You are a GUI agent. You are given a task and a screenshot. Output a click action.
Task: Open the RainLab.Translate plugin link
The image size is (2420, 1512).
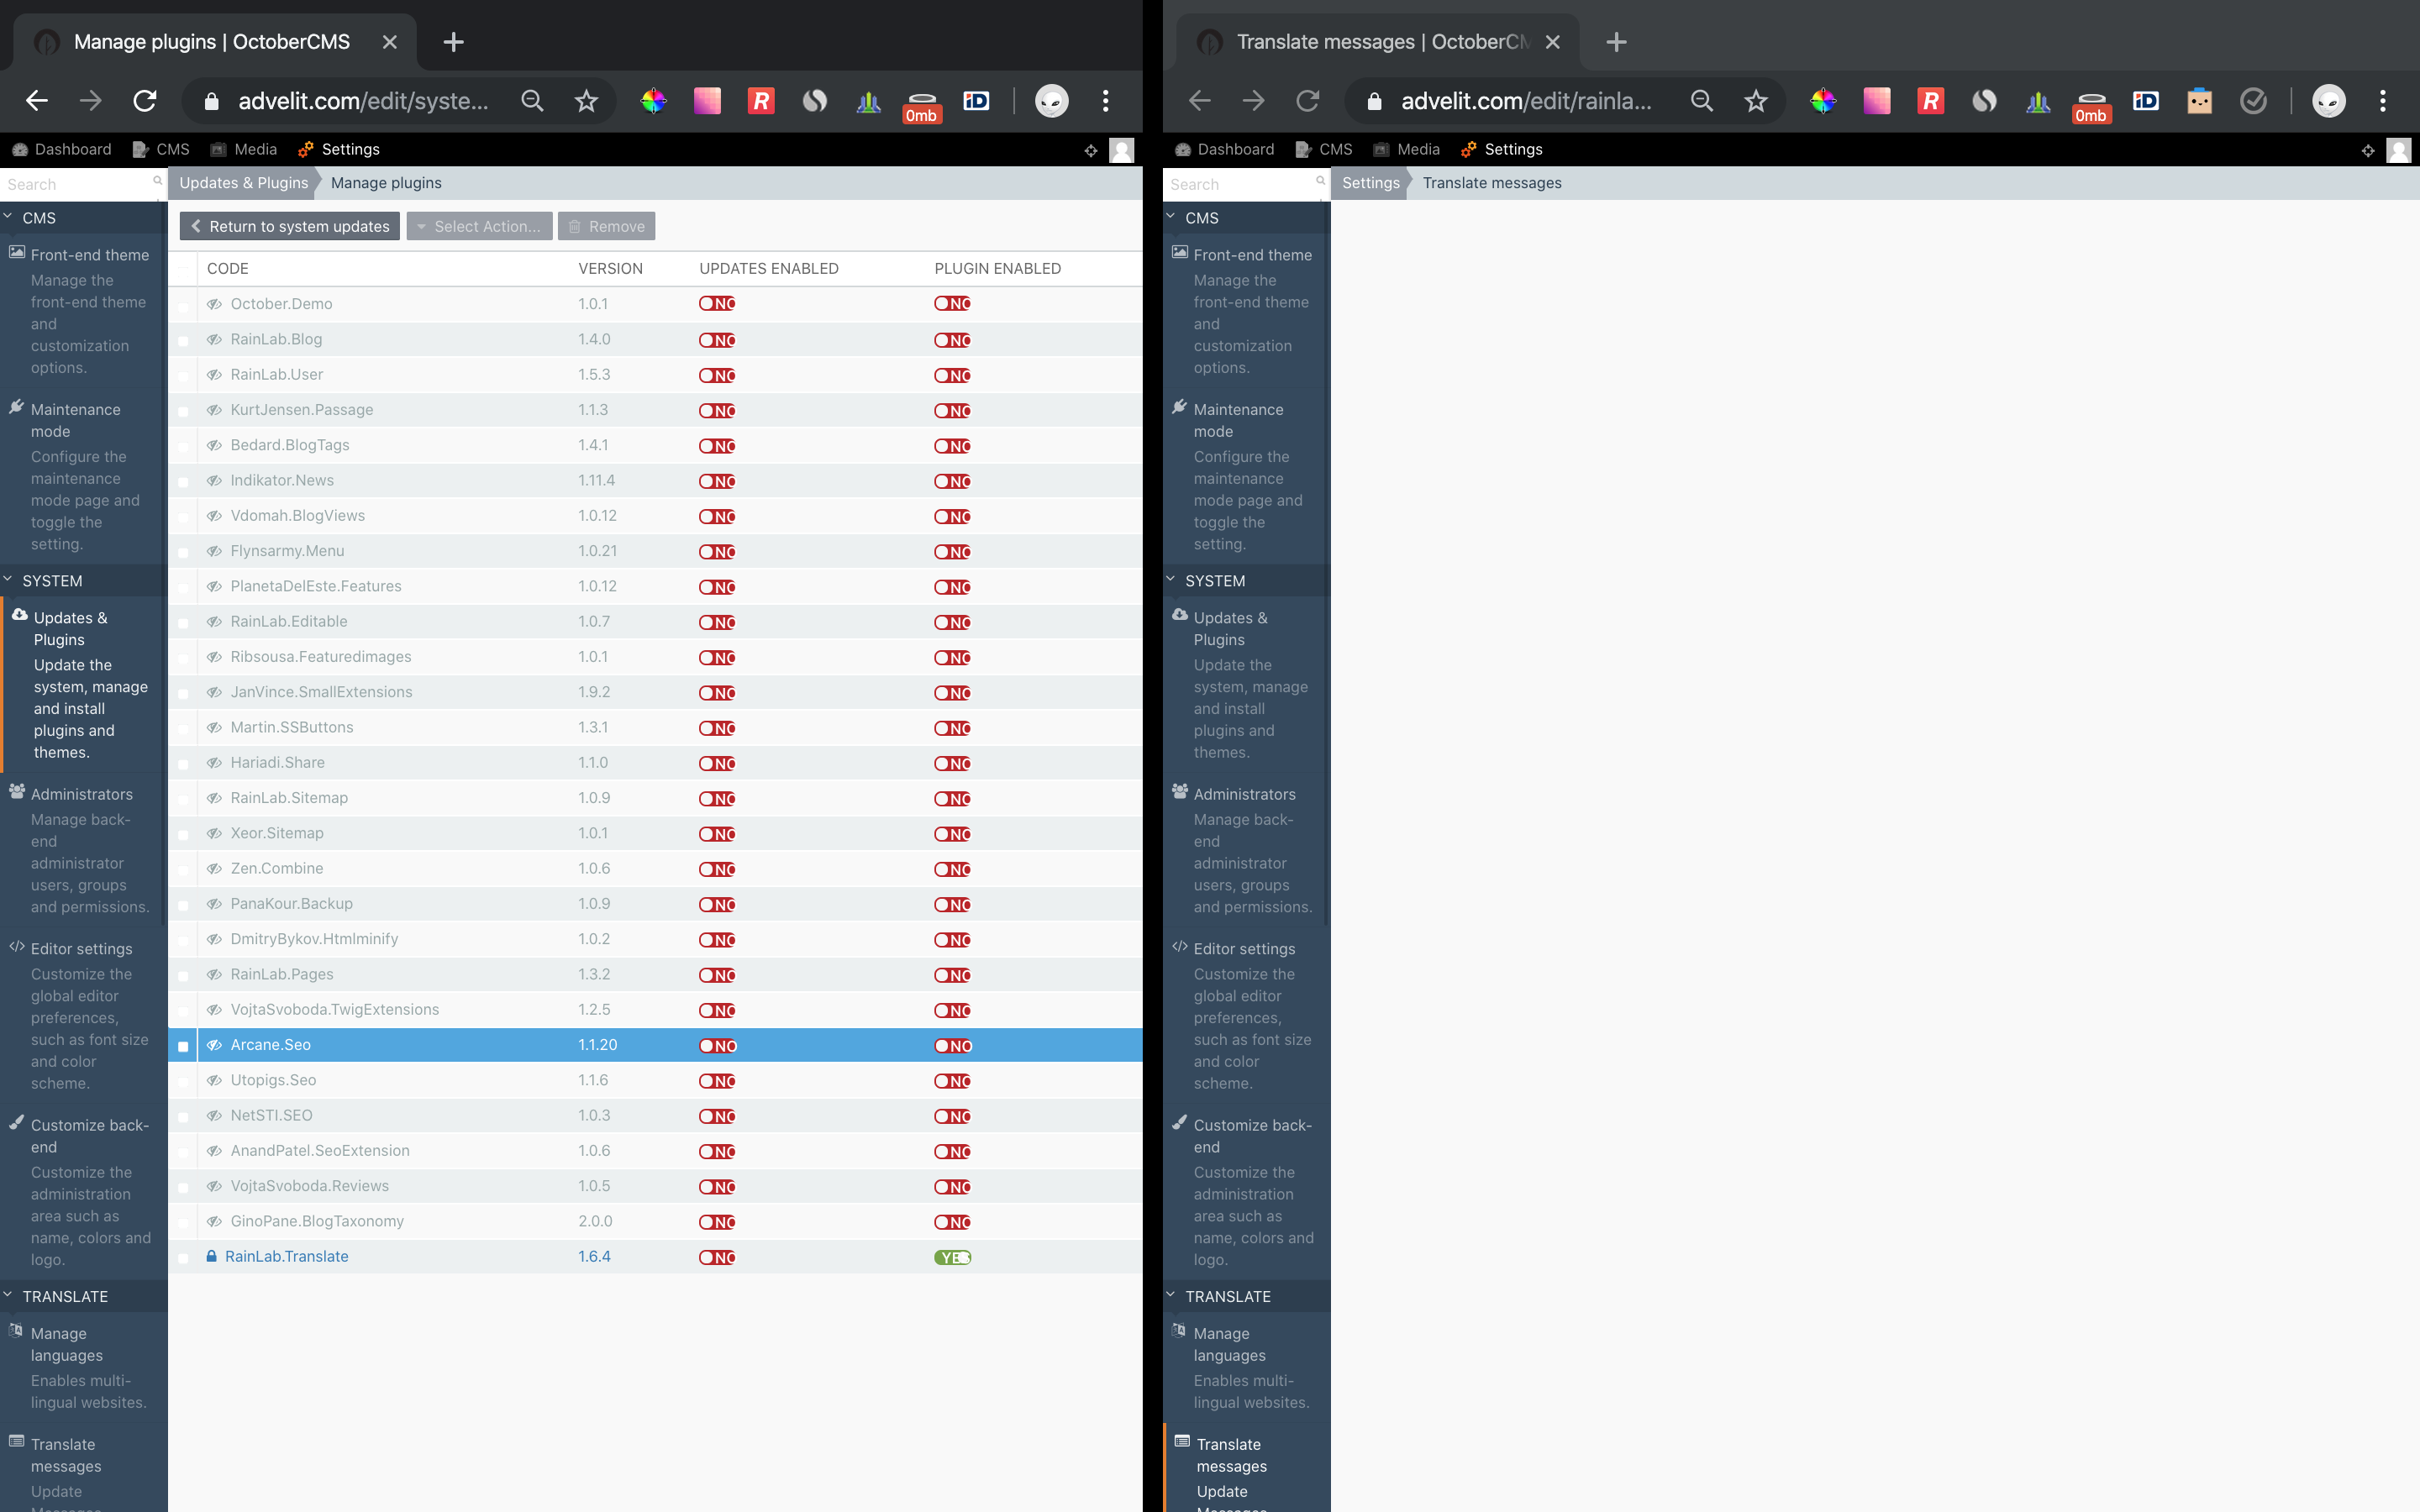[287, 1256]
